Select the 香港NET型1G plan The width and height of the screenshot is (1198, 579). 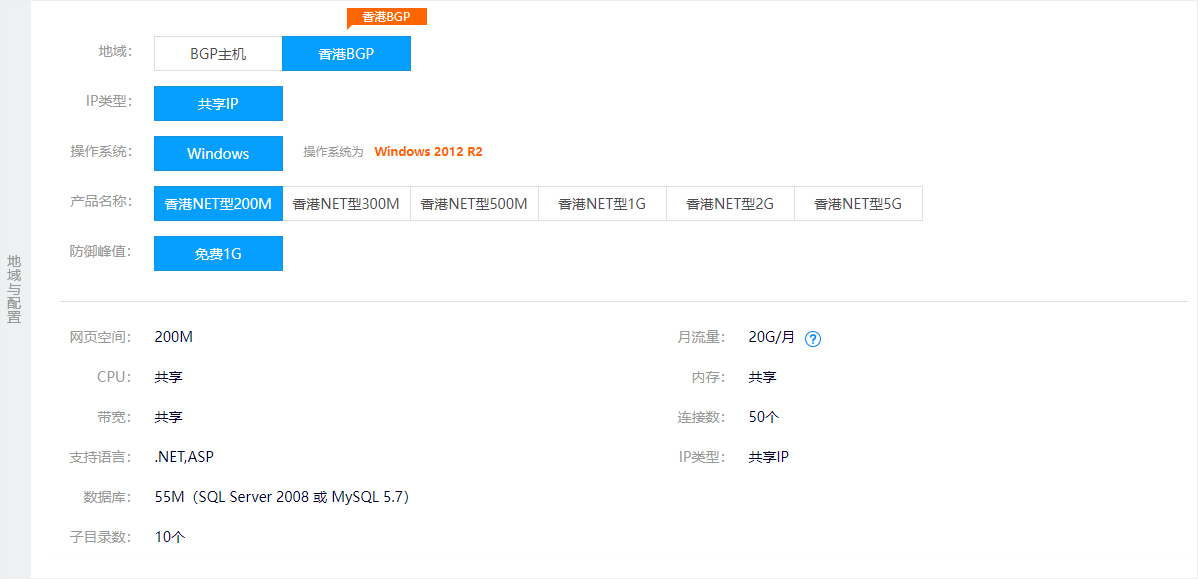(x=602, y=203)
